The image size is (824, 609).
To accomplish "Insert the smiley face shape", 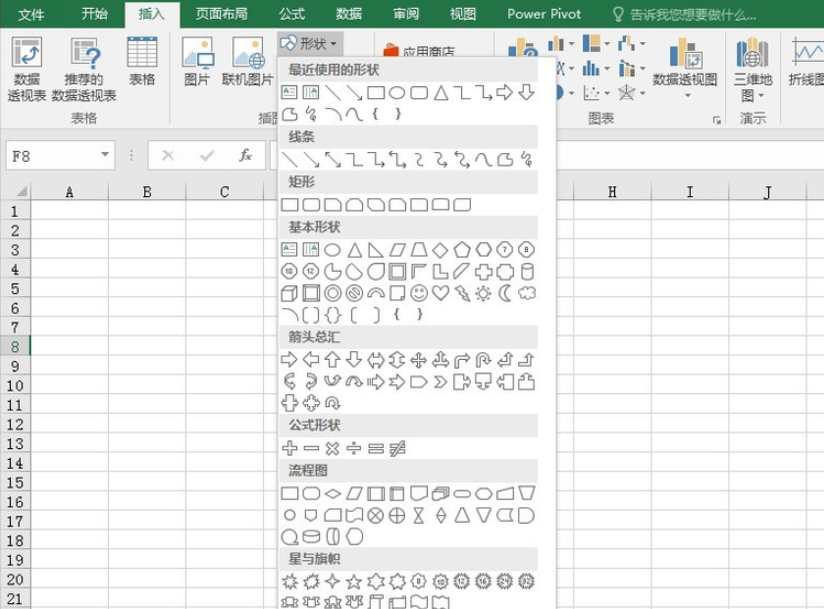I will click(419, 293).
